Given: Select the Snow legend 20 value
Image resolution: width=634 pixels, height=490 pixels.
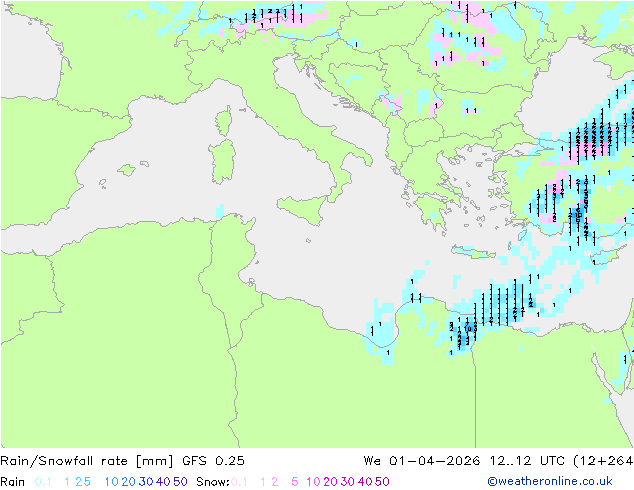Looking at the screenshot, I should click(x=330, y=482).
